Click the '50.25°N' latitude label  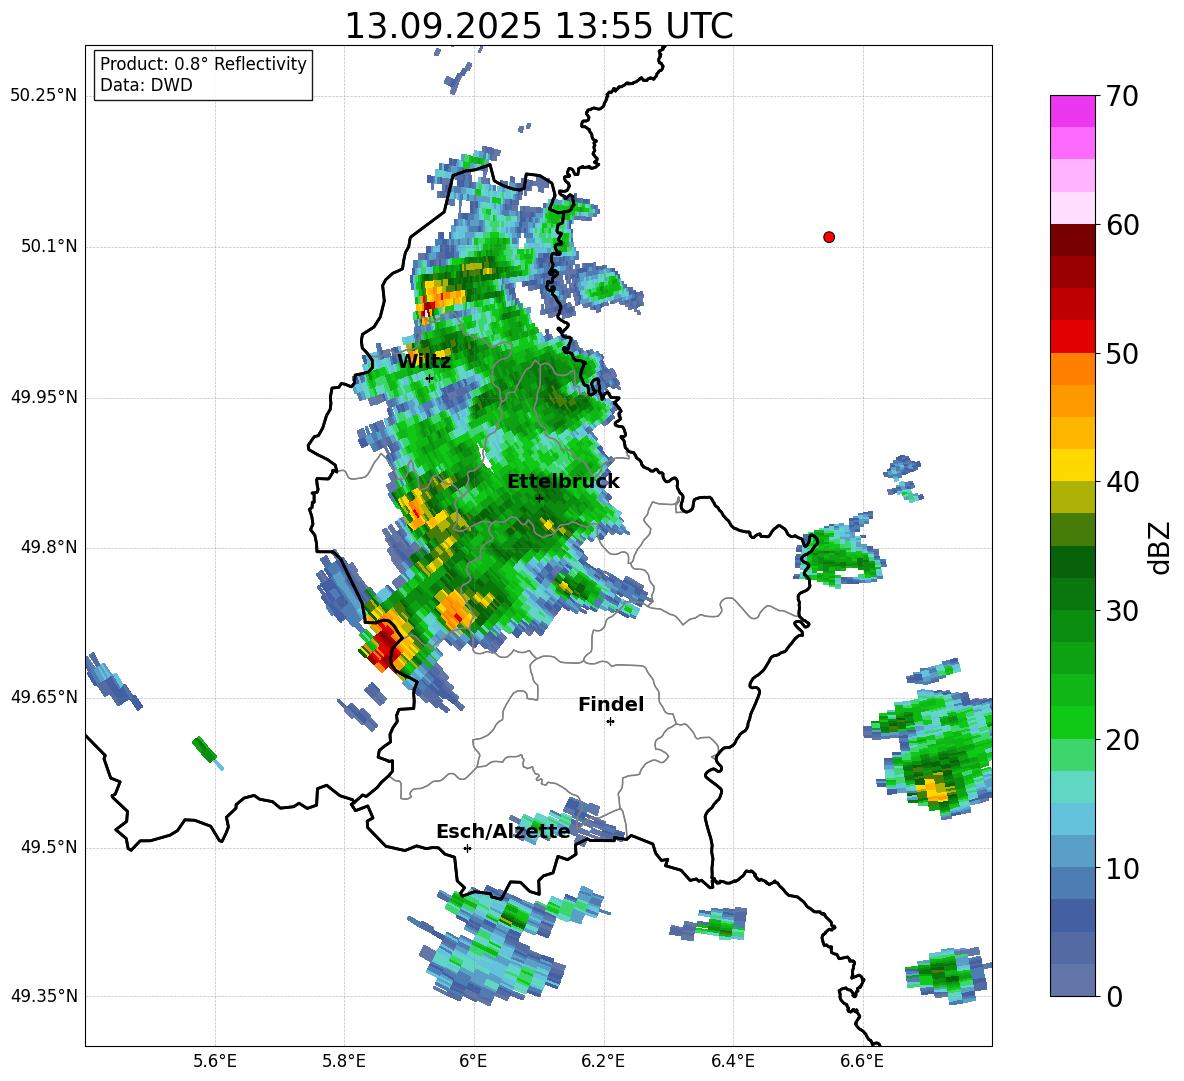tap(44, 96)
